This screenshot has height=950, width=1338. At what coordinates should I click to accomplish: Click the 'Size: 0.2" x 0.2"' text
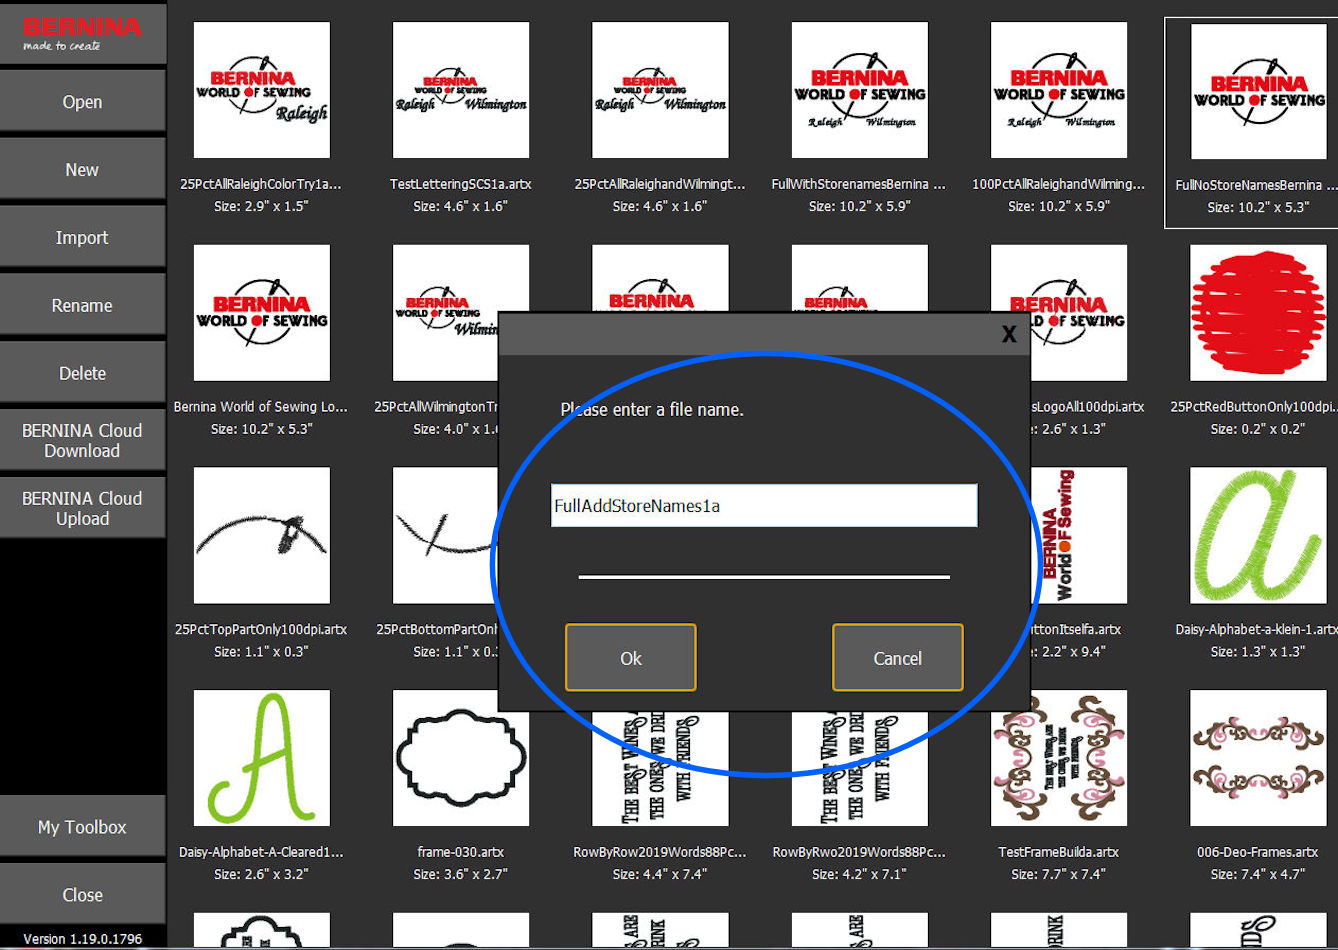(x=1258, y=429)
